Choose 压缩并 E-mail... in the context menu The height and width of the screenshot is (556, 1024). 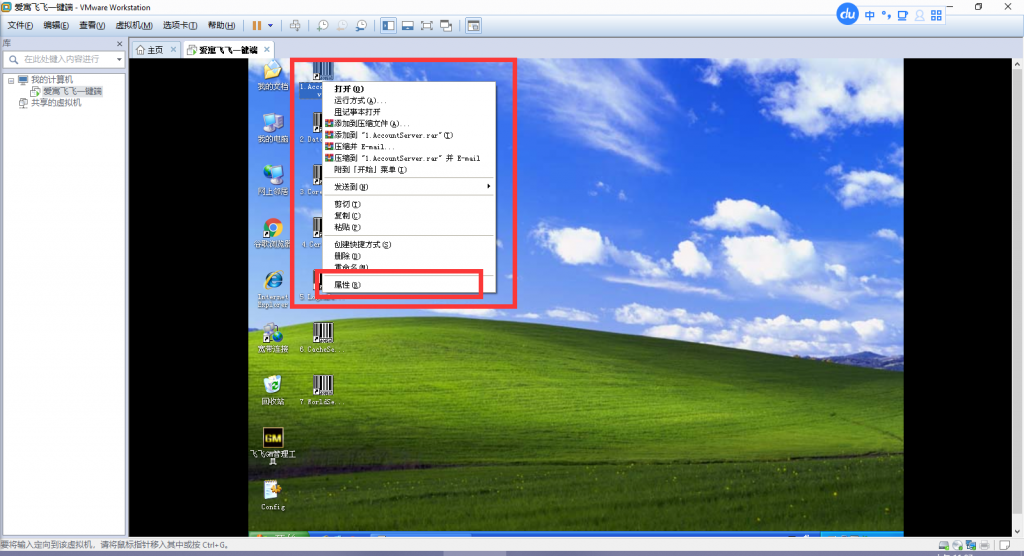point(364,146)
